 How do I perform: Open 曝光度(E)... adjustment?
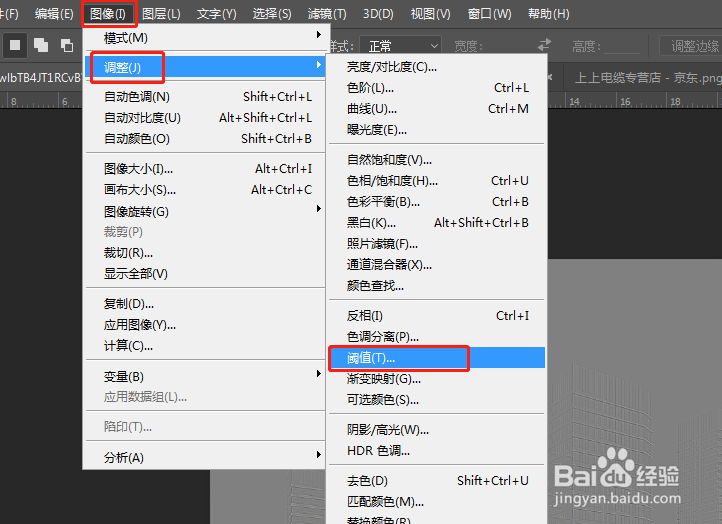pos(437,130)
